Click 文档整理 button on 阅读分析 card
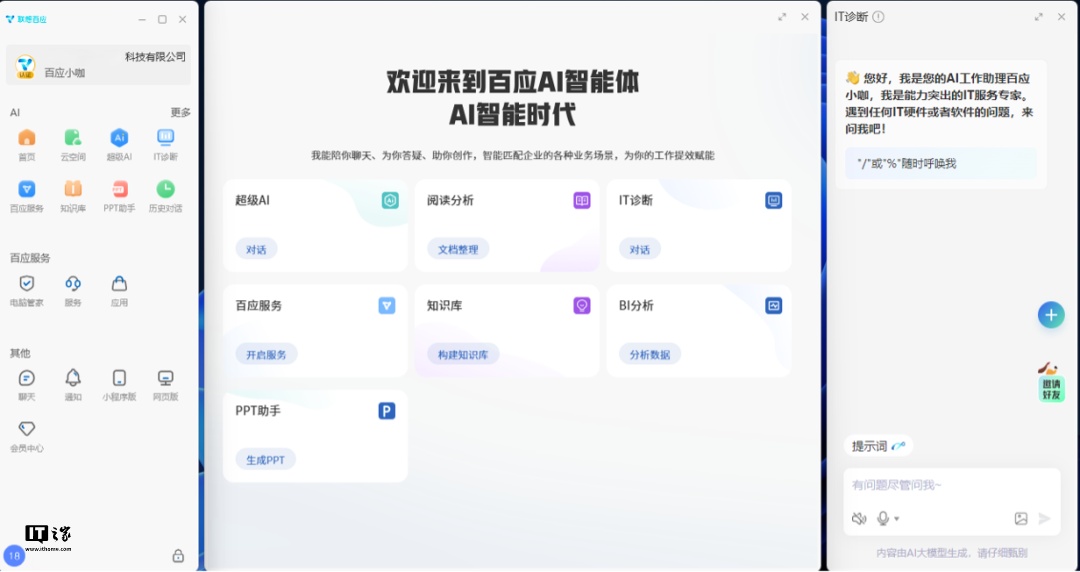 point(458,249)
